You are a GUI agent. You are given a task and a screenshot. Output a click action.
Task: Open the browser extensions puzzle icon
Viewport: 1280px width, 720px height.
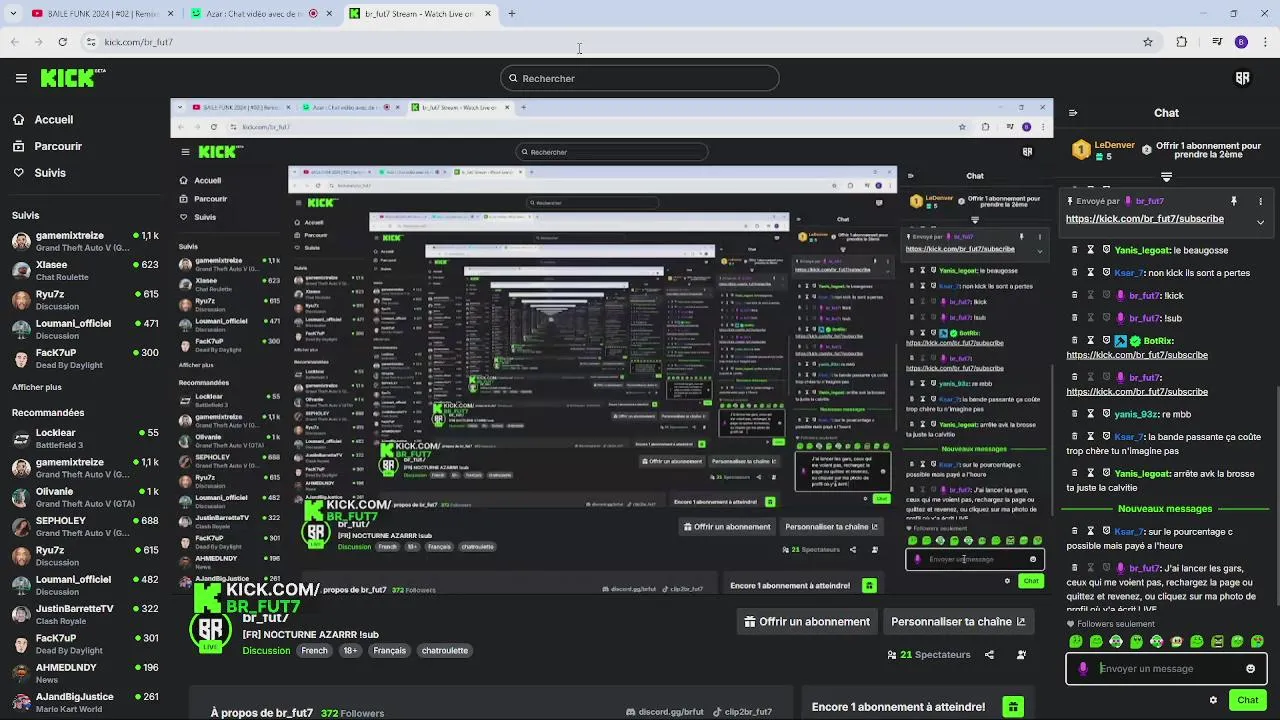tap(1182, 42)
